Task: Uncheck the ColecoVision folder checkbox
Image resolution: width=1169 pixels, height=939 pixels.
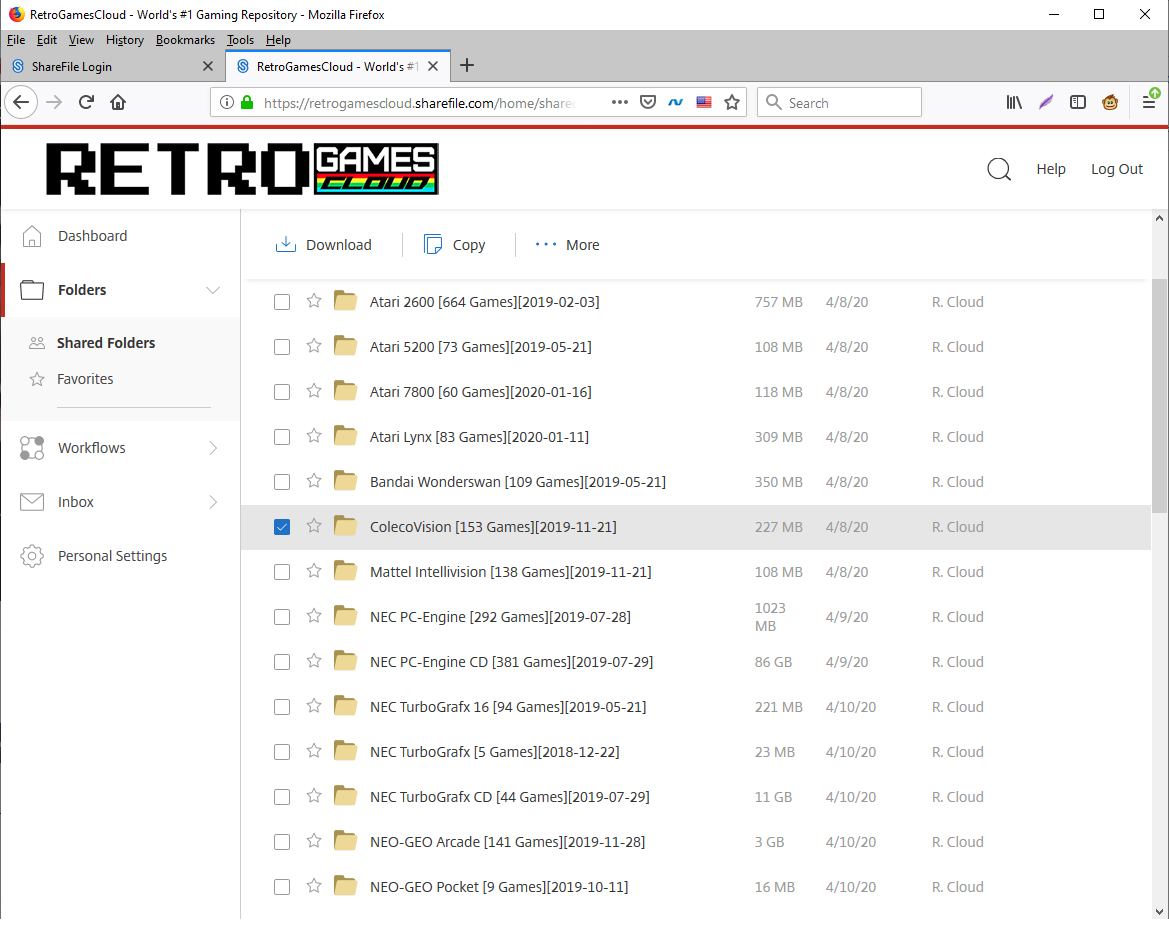Action: pyautogui.click(x=282, y=527)
